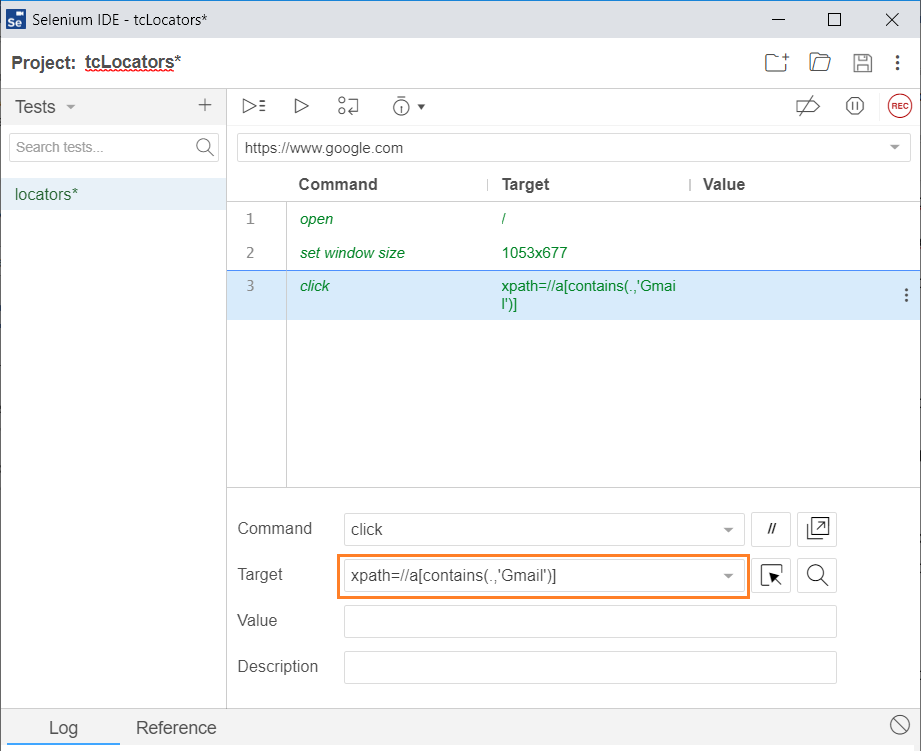Open the base URL dropdown arrow
The image size is (923, 751).
point(894,148)
